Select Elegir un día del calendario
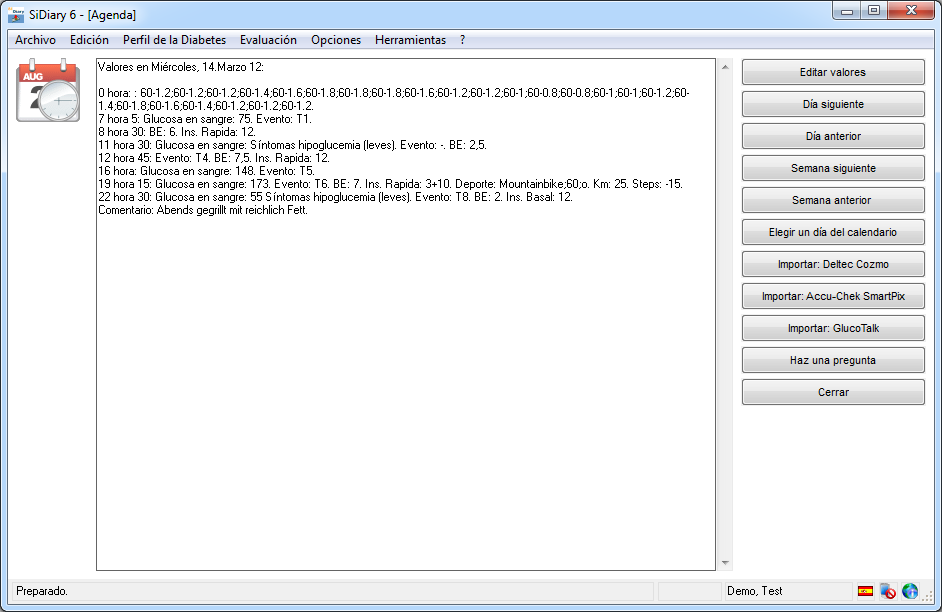This screenshot has width=942, height=612. (832, 232)
